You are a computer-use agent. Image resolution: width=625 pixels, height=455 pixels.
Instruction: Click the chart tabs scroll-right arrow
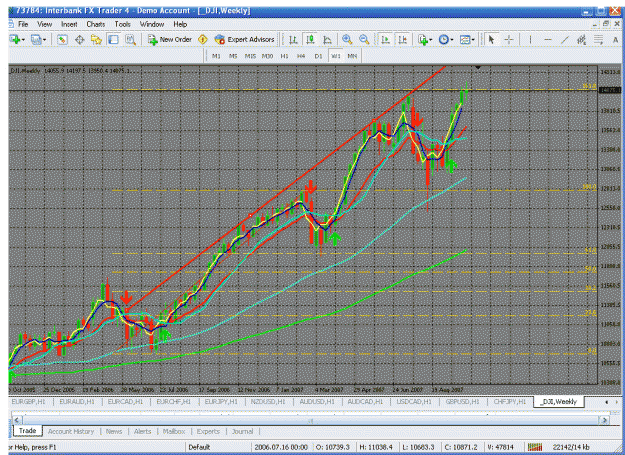(x=617, y=402)
